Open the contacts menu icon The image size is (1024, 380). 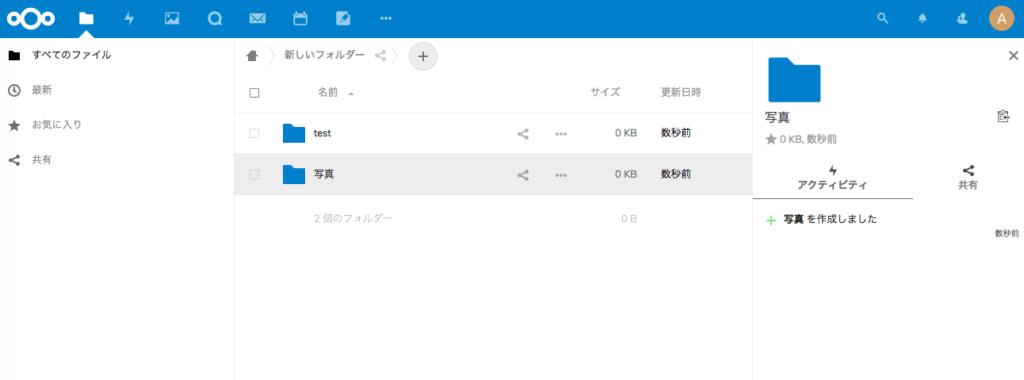coord(961,18)
